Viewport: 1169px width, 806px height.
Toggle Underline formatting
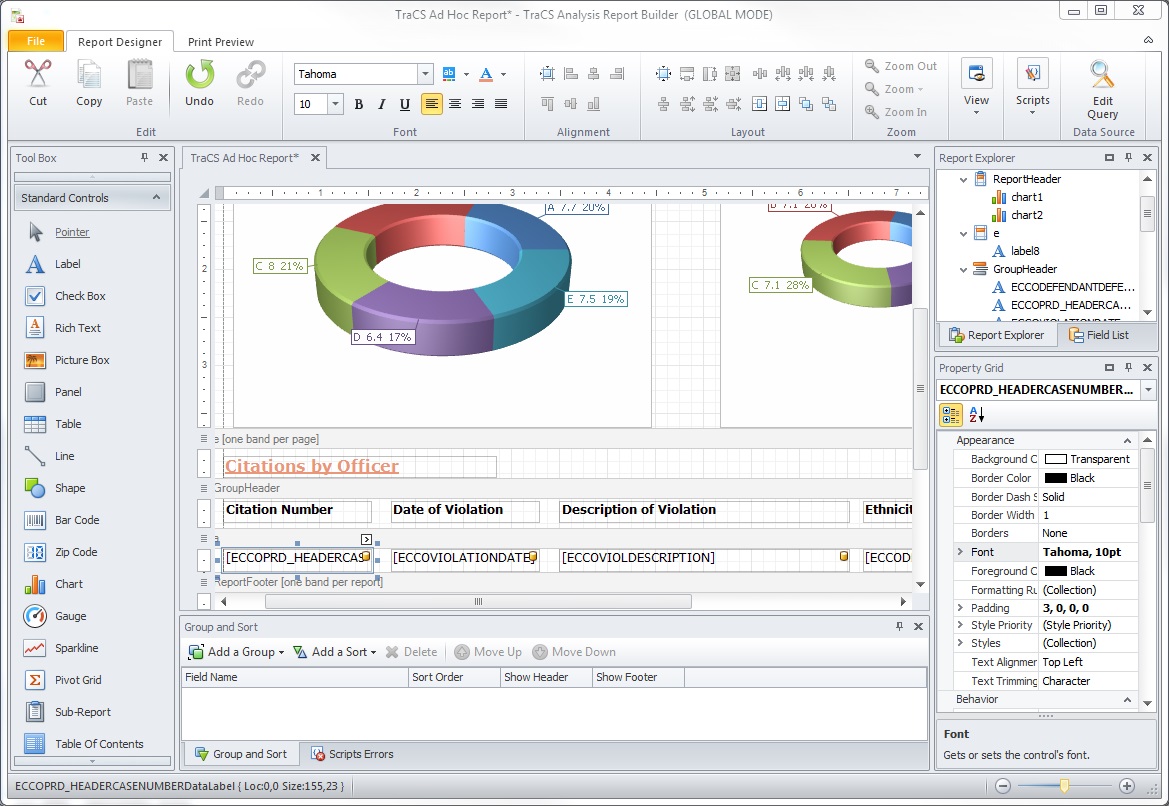(405, 104)
